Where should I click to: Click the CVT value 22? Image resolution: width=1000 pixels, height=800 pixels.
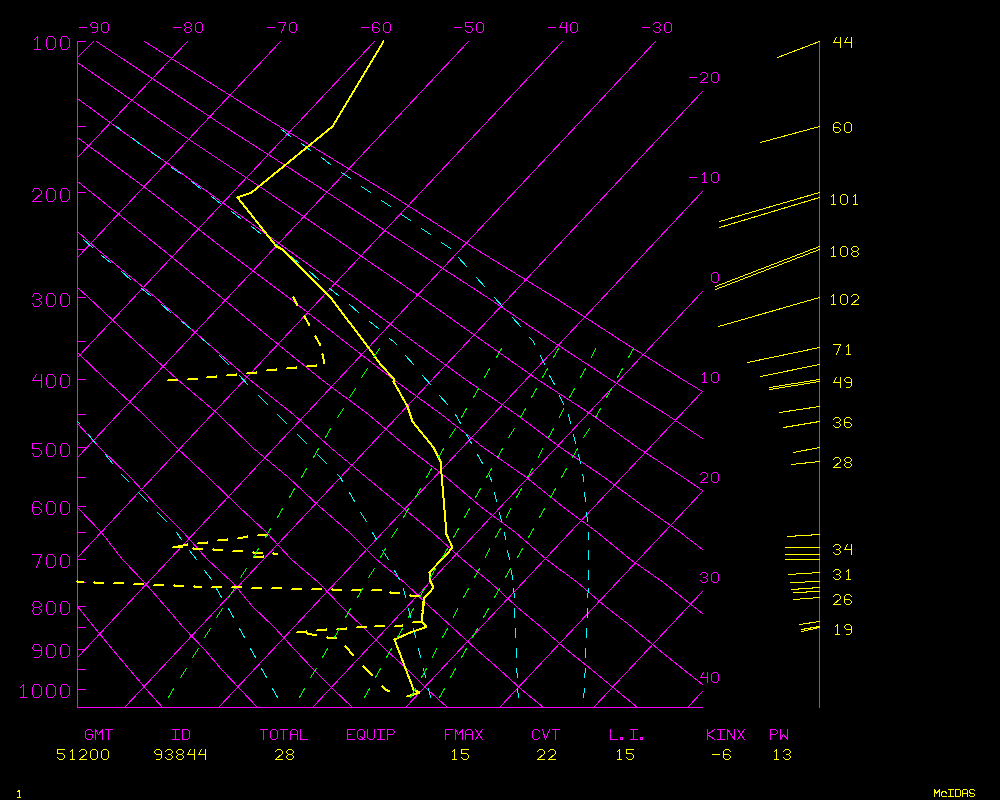[x=546, y=755]
